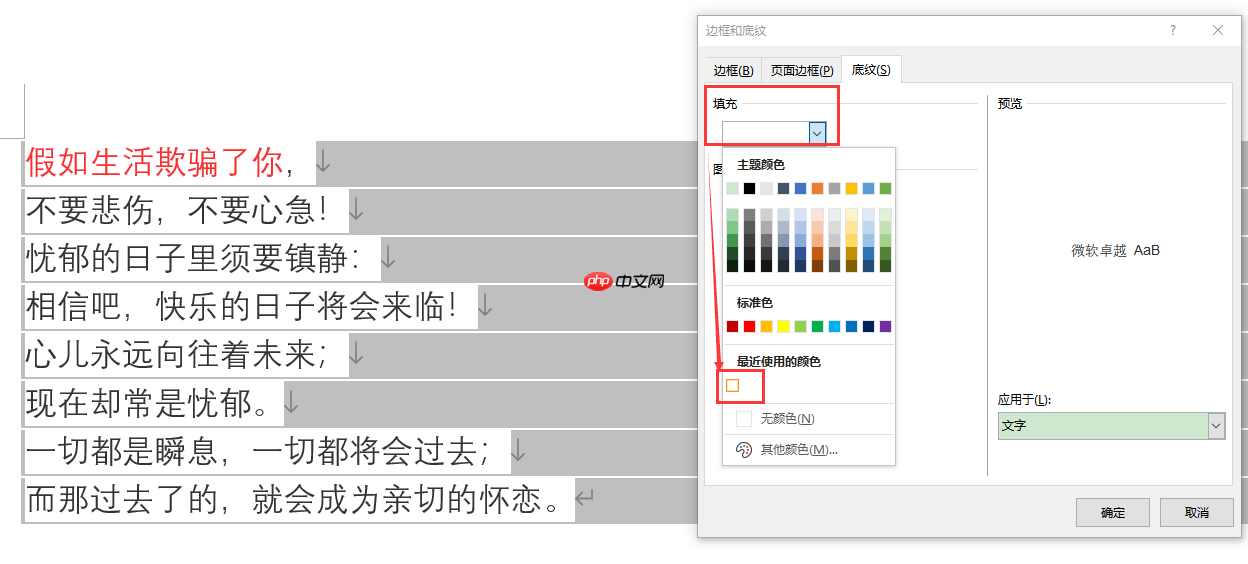Open the 应用于 dropdown showing 文字
Image resolution: width=1248 pixels, height=564 pixels.
(x=1111, y=426)
